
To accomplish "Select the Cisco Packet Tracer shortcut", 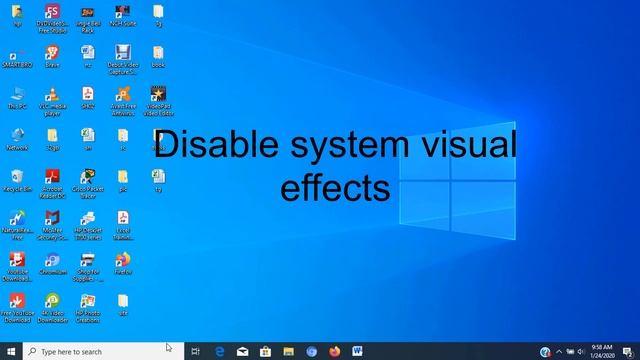I will point(88,184).
